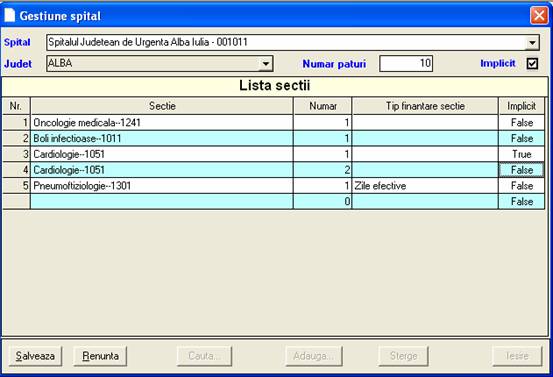
Task: Click the document icon in title bar
Action: pos(10,15)
